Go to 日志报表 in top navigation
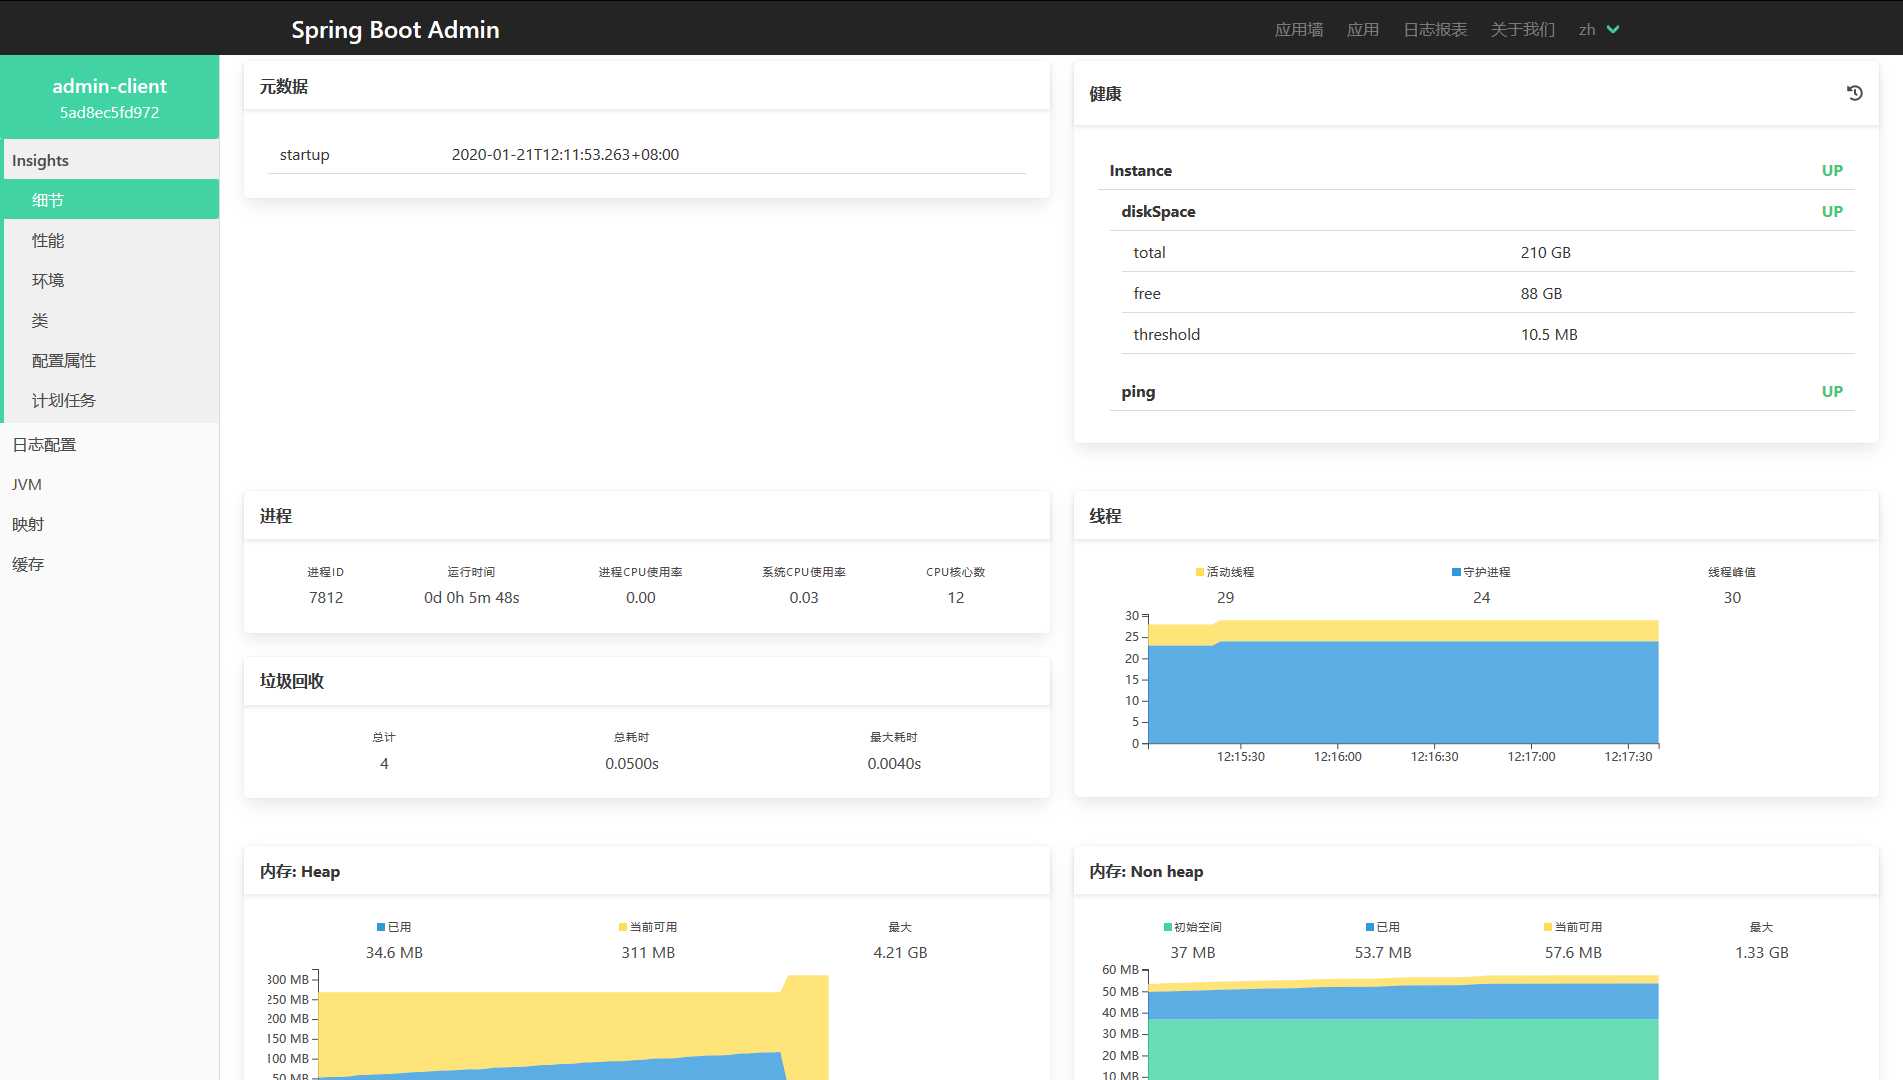This screenshot has width=1903, height=1080. (1435, 30)
